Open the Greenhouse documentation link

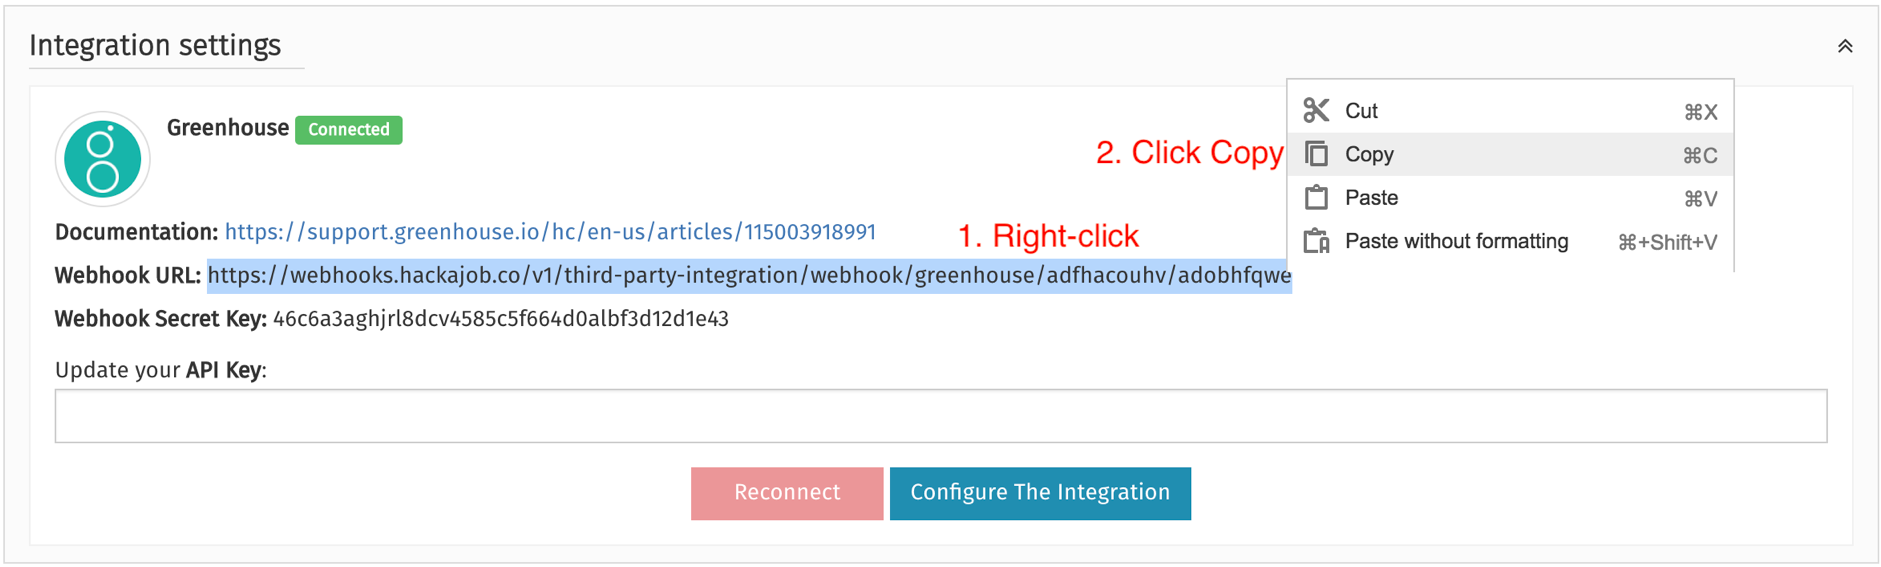pyautogui.click(x=550, y=232)
